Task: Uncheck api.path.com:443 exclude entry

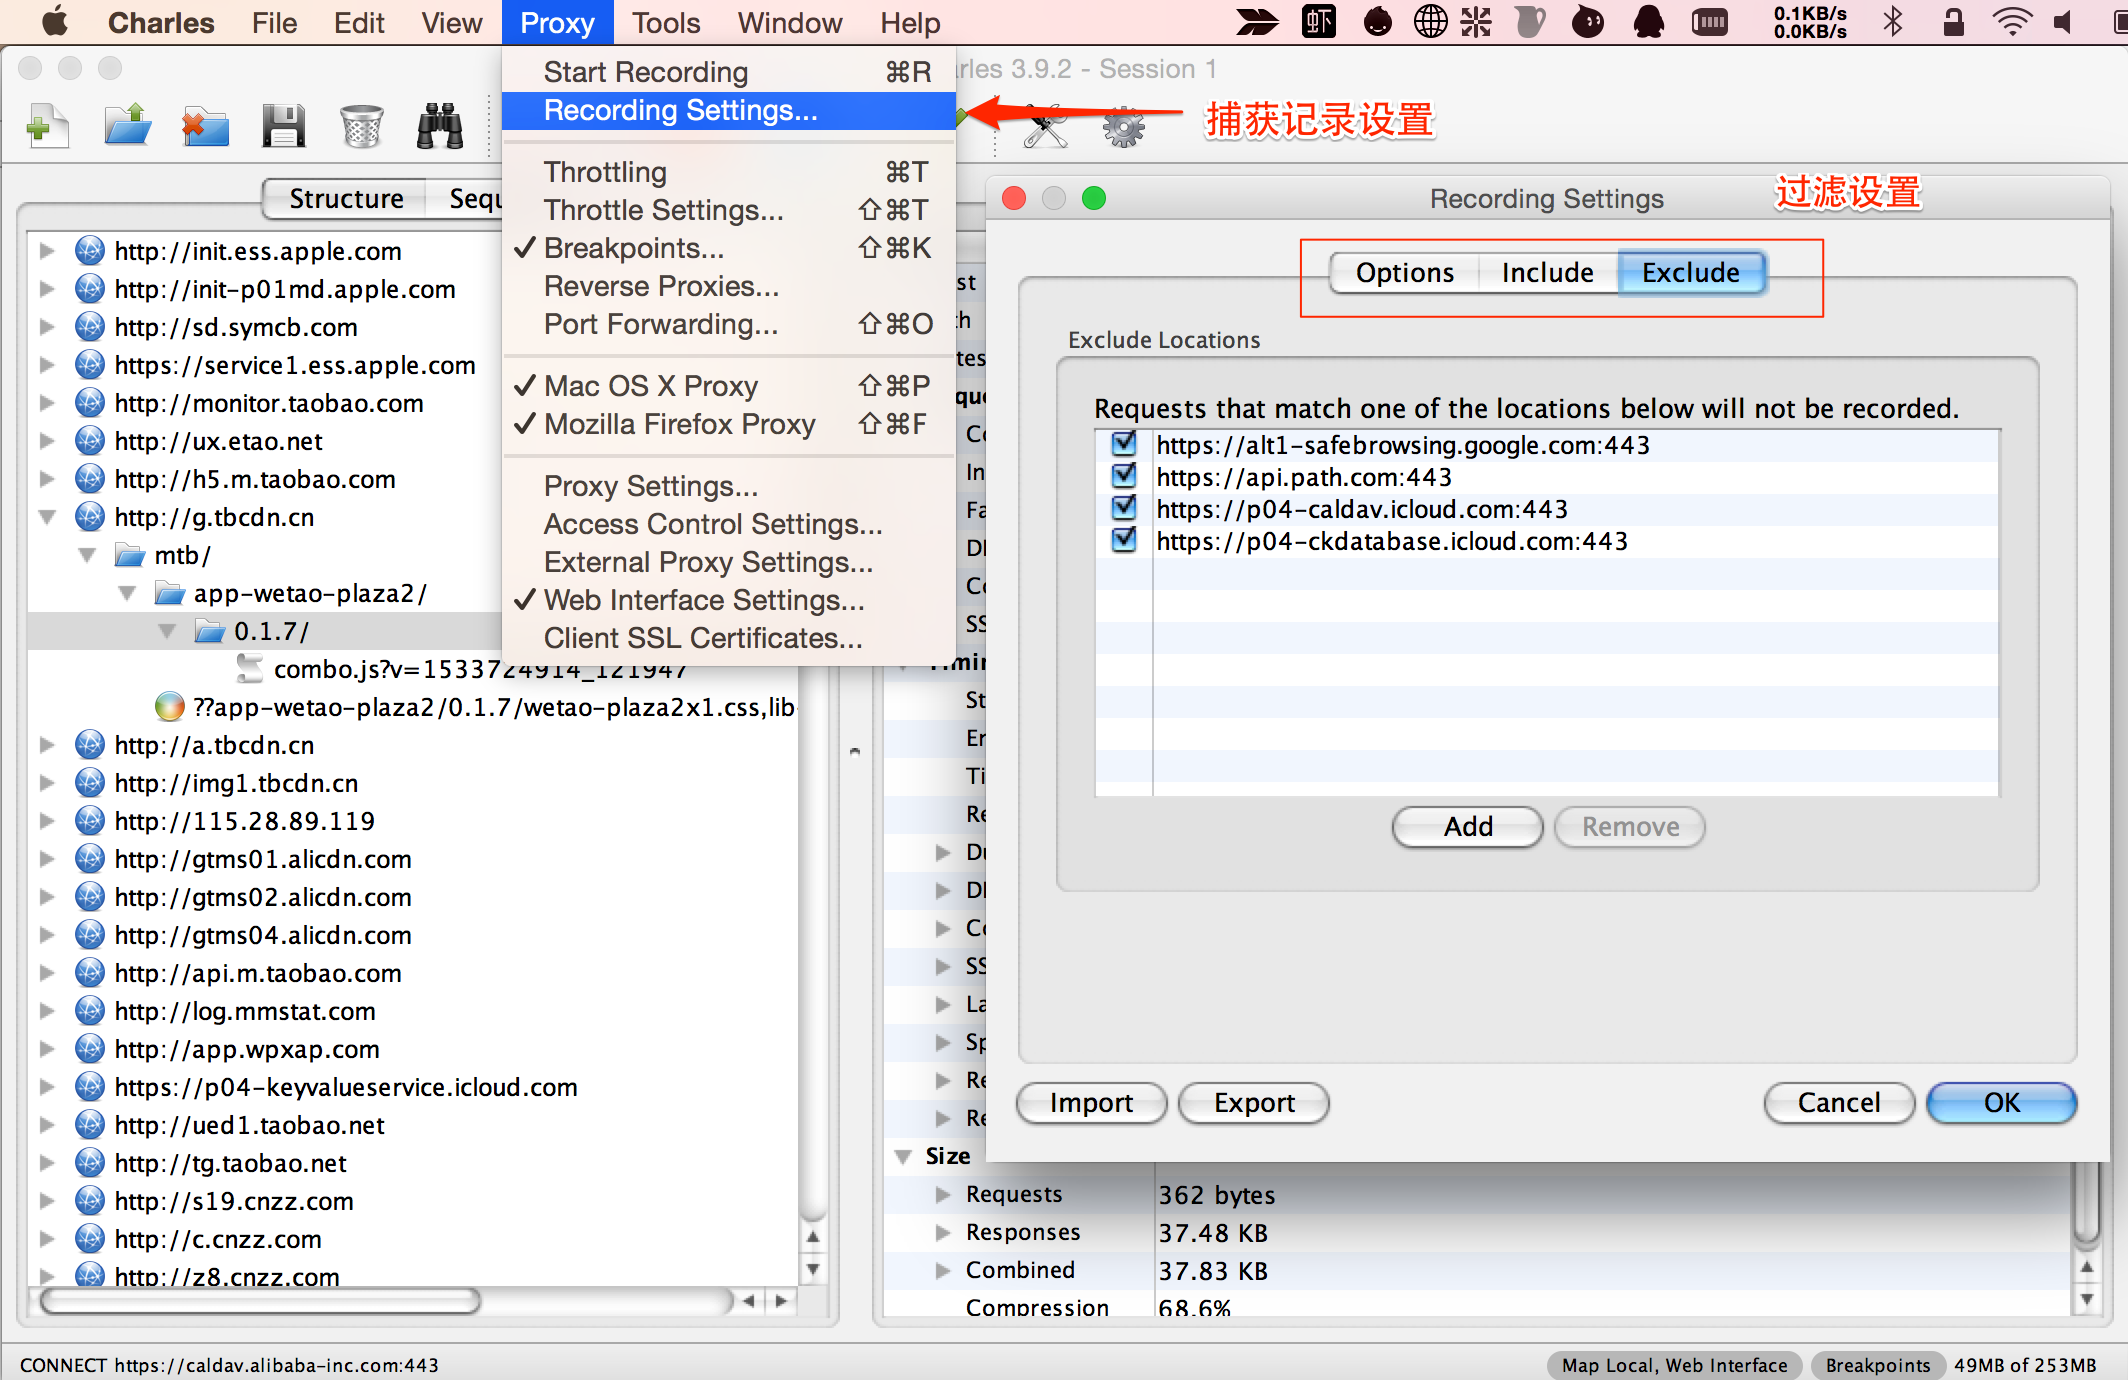Action: 1124,475
